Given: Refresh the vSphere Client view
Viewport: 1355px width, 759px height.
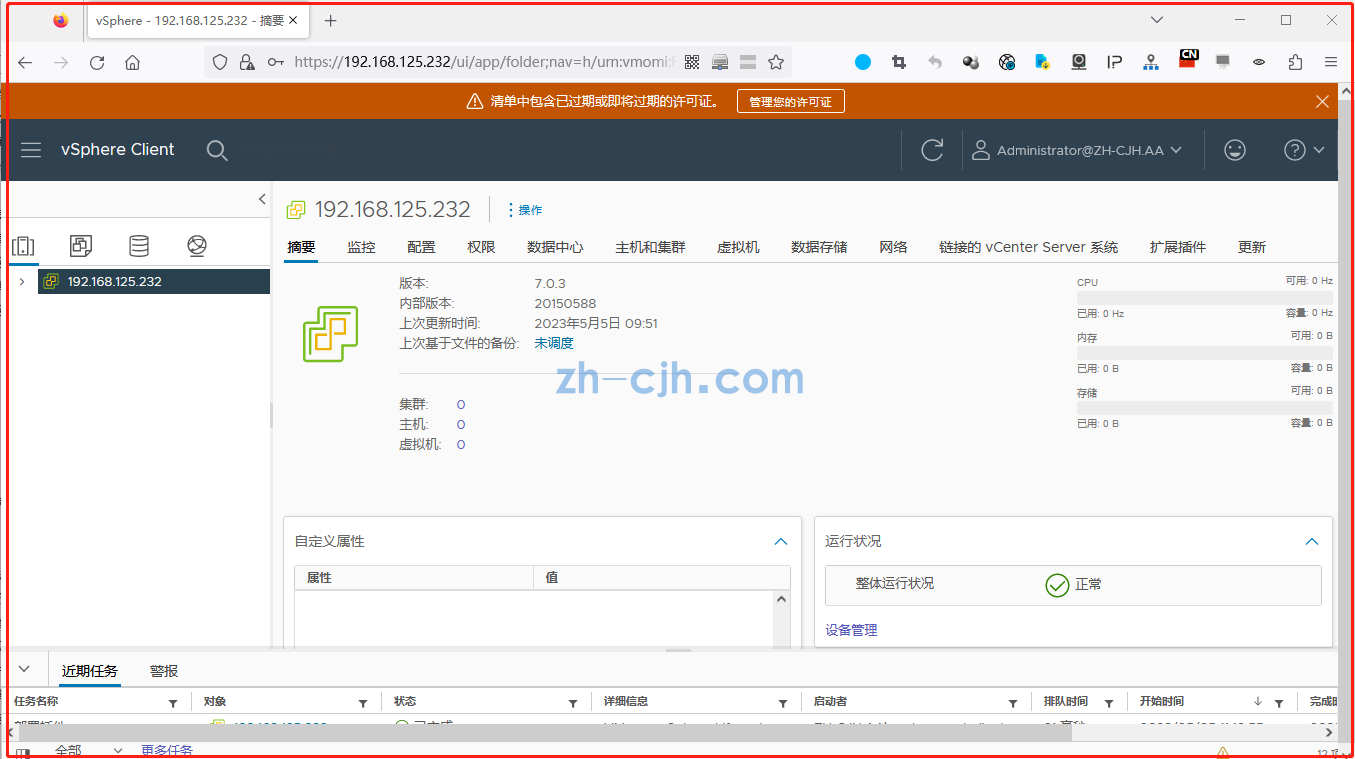Looking at the screenshot, I should pyautogui.click(x=932, y=150).
